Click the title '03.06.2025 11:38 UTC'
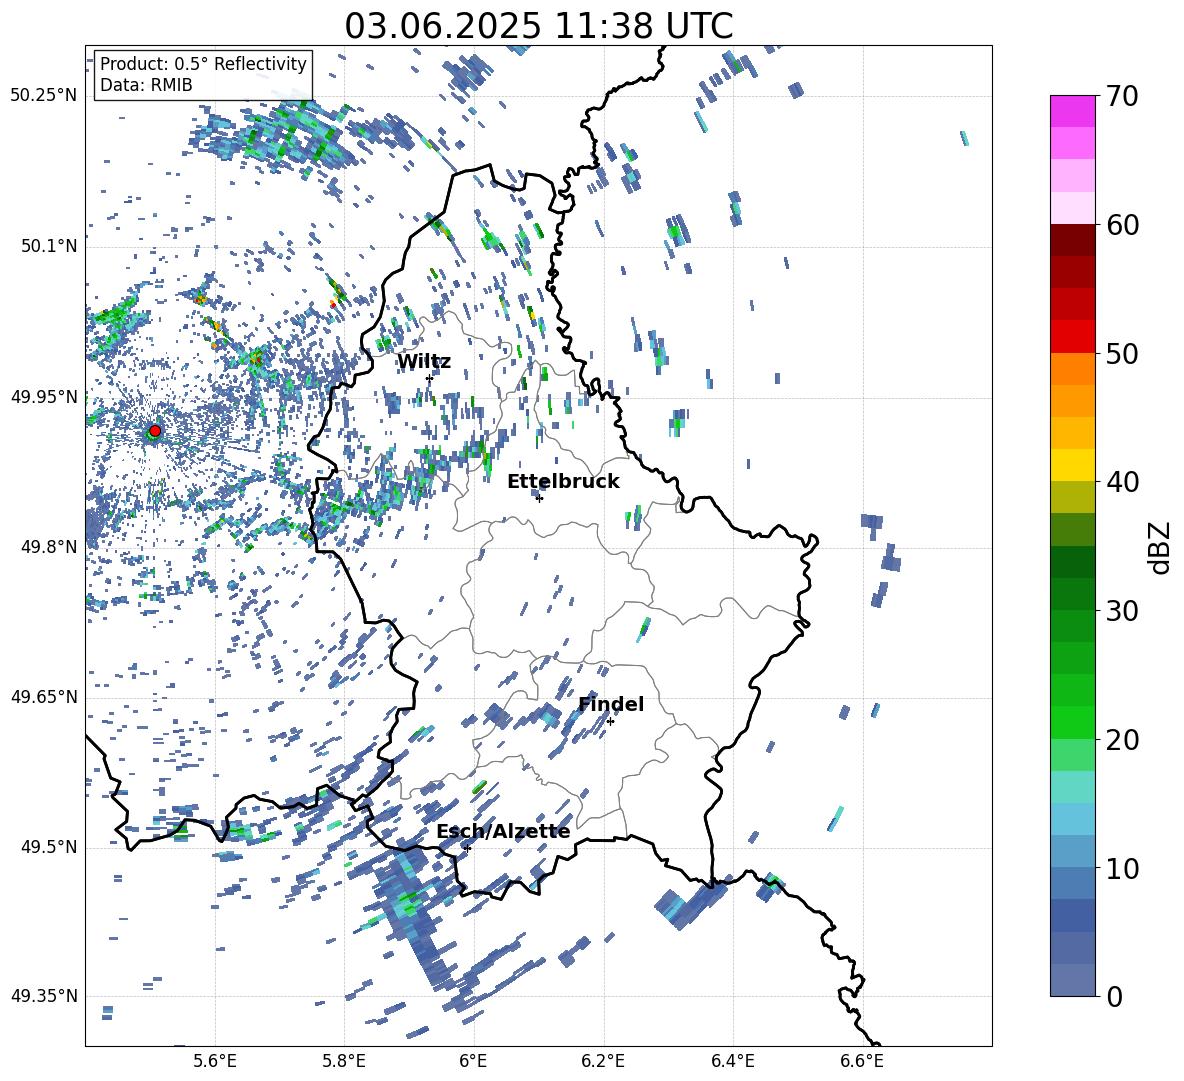 click(538, 26)
